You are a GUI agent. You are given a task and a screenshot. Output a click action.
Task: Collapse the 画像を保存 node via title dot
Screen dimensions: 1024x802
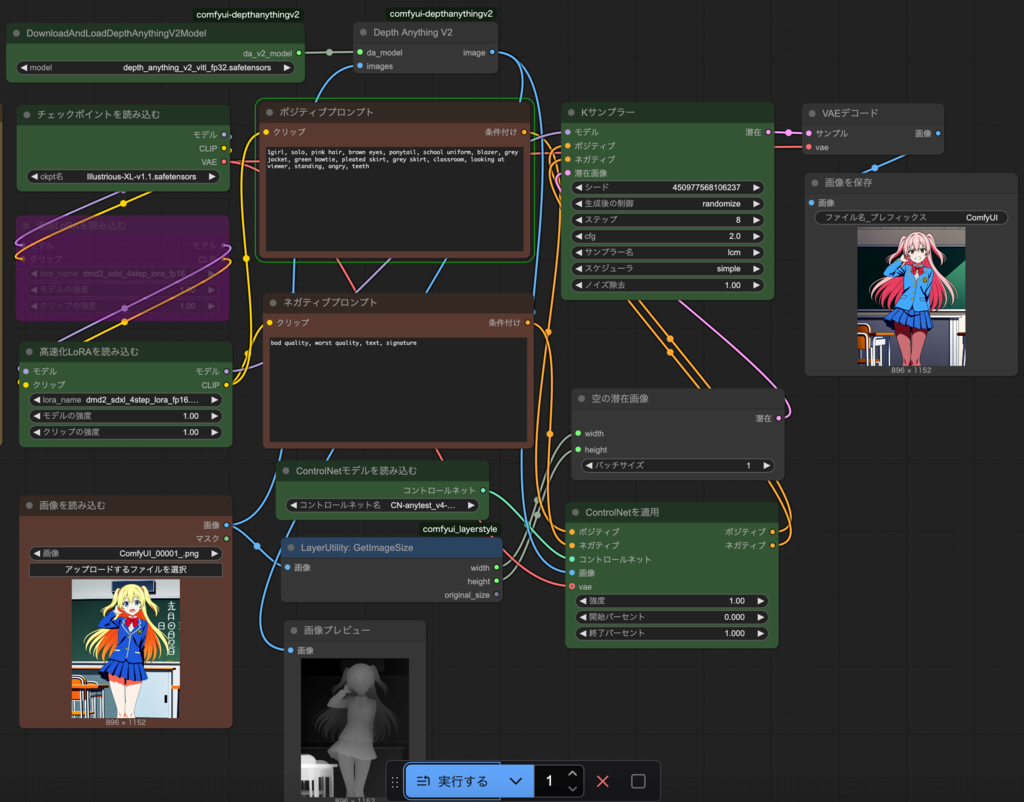(814, 183)
